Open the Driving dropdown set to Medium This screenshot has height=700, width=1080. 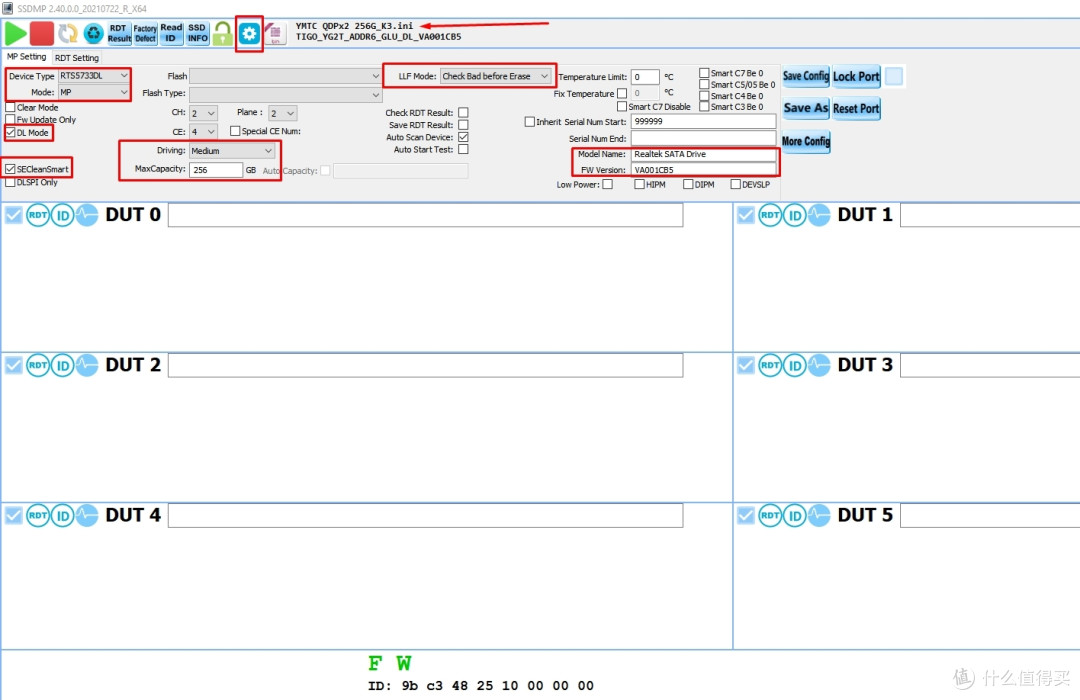[232, 151]
